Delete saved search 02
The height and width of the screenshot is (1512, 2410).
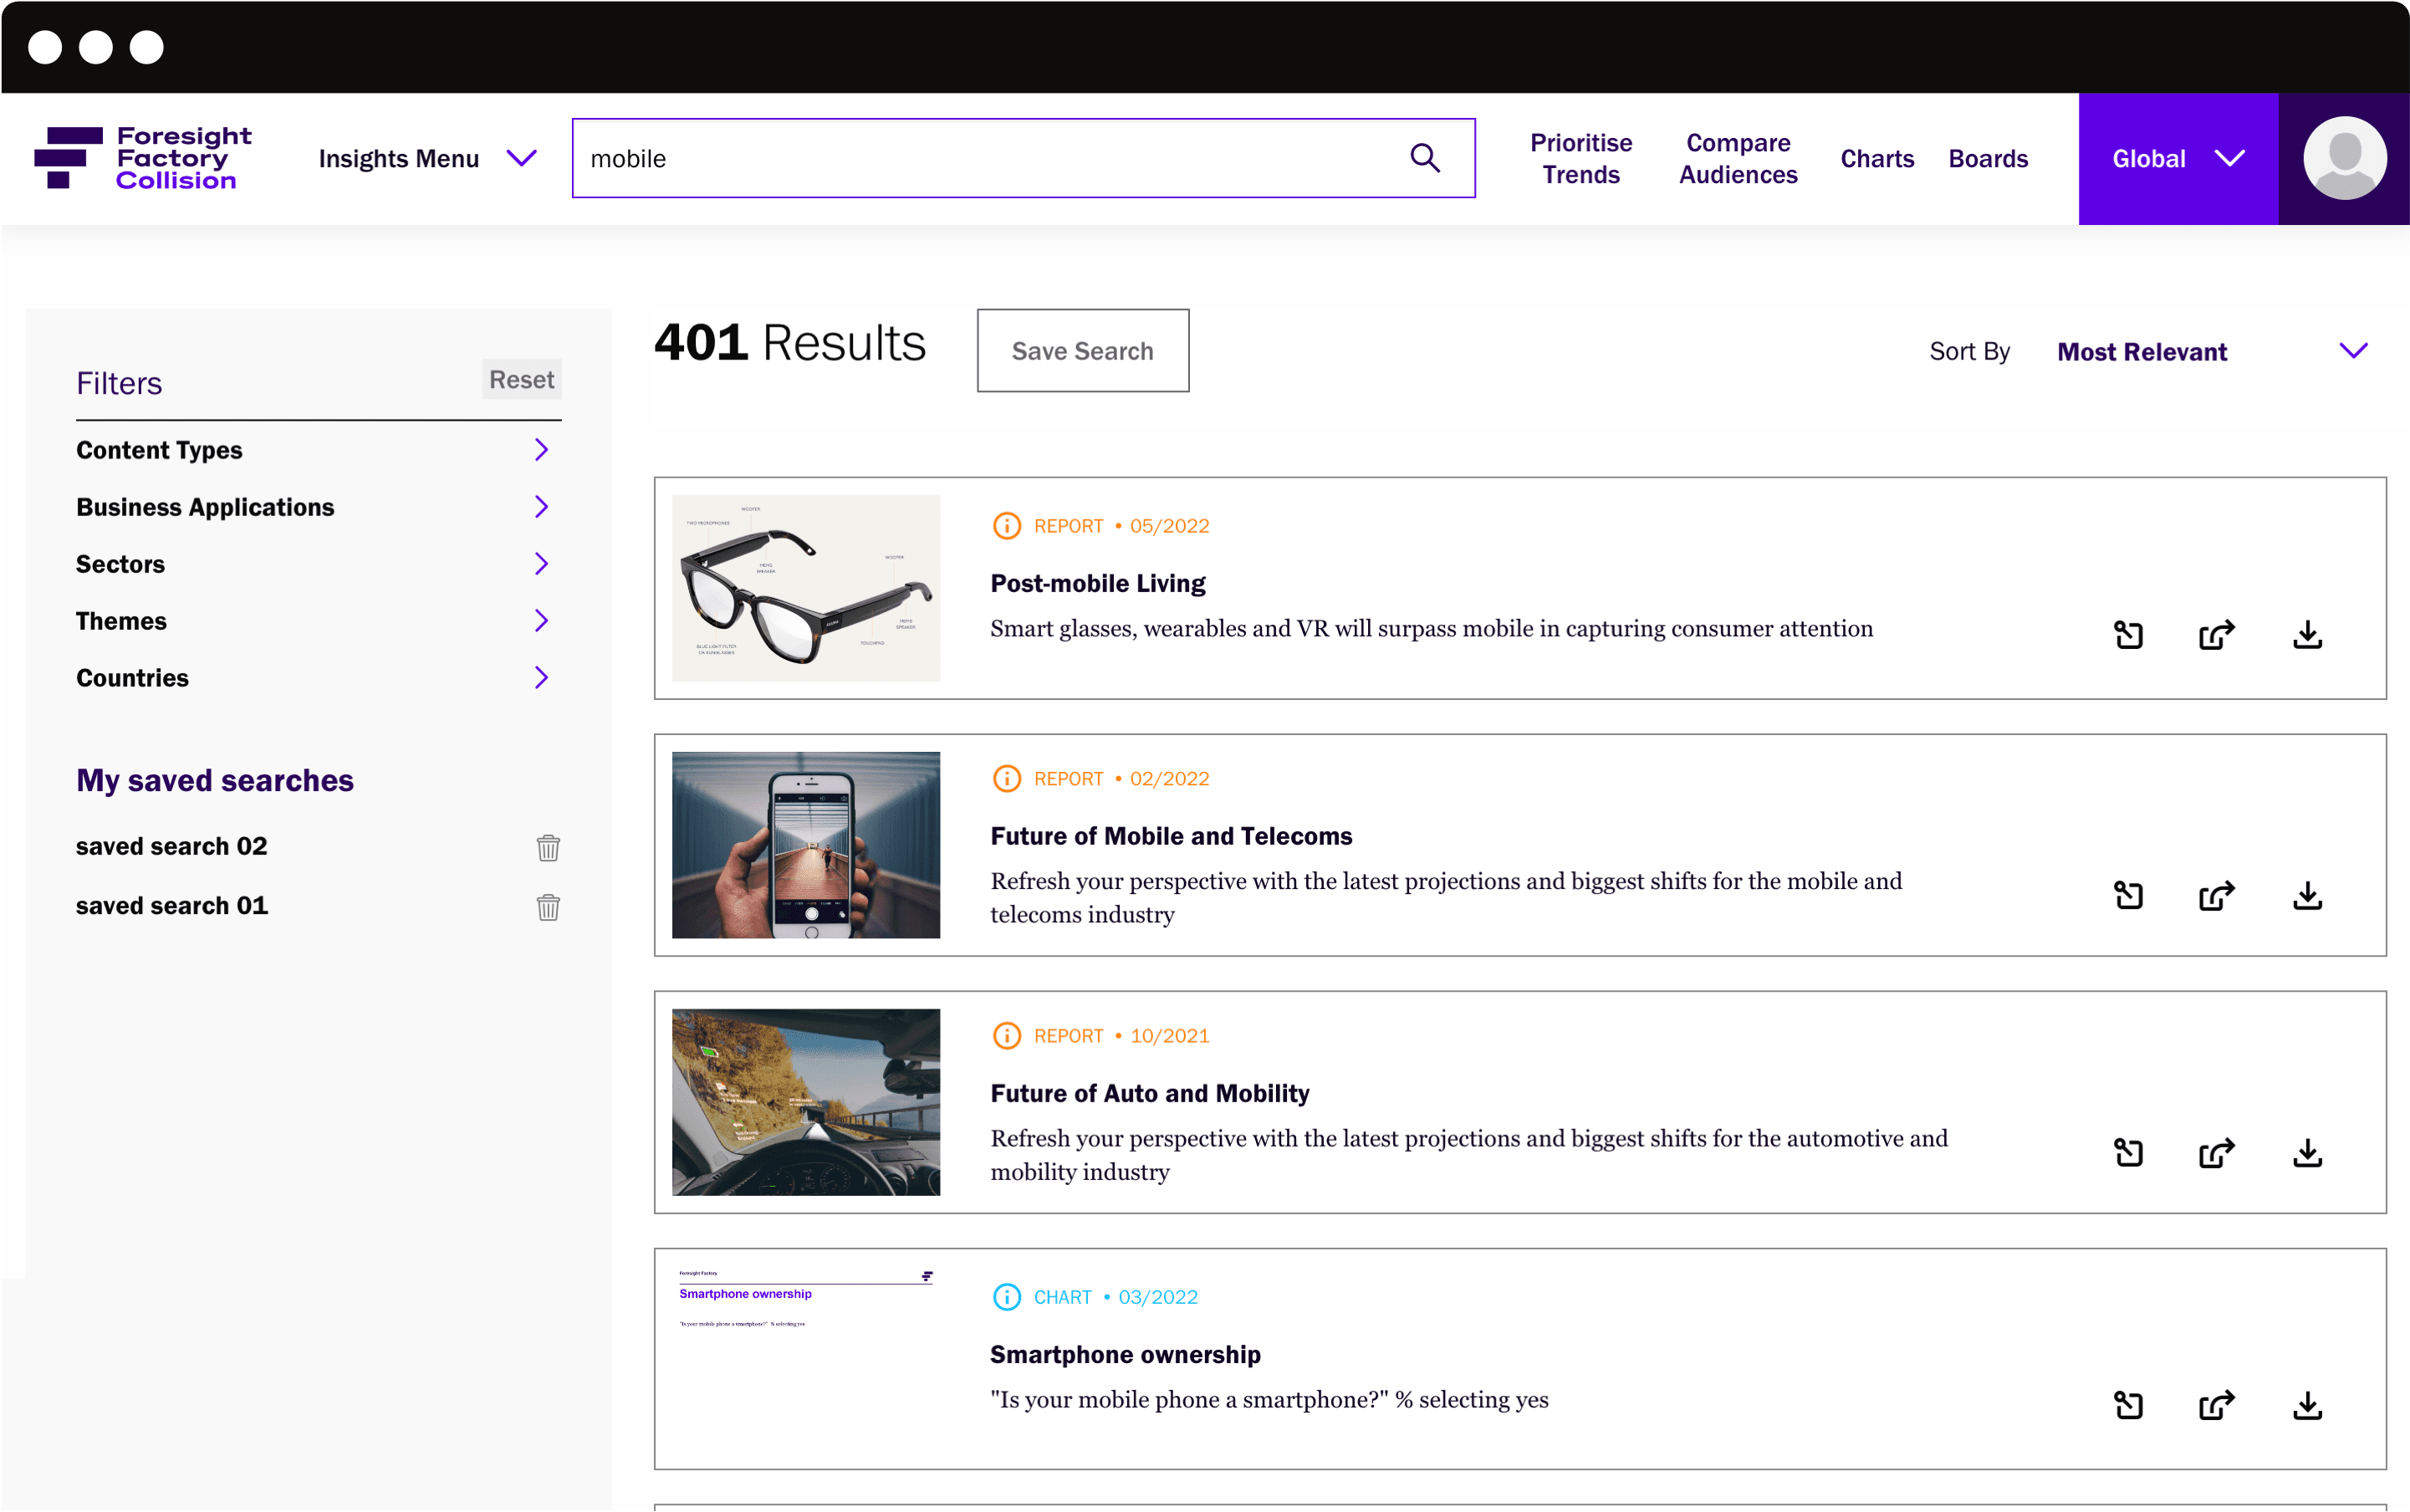pyautogui.click(x=548, y=848)
